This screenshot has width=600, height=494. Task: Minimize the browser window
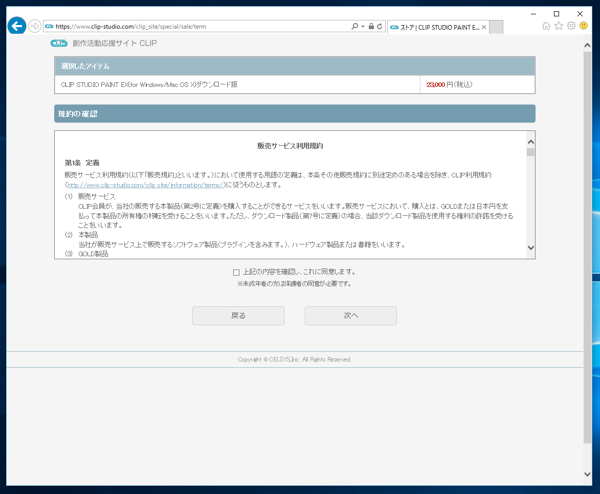pyautogui.click(x=533, y=14)
